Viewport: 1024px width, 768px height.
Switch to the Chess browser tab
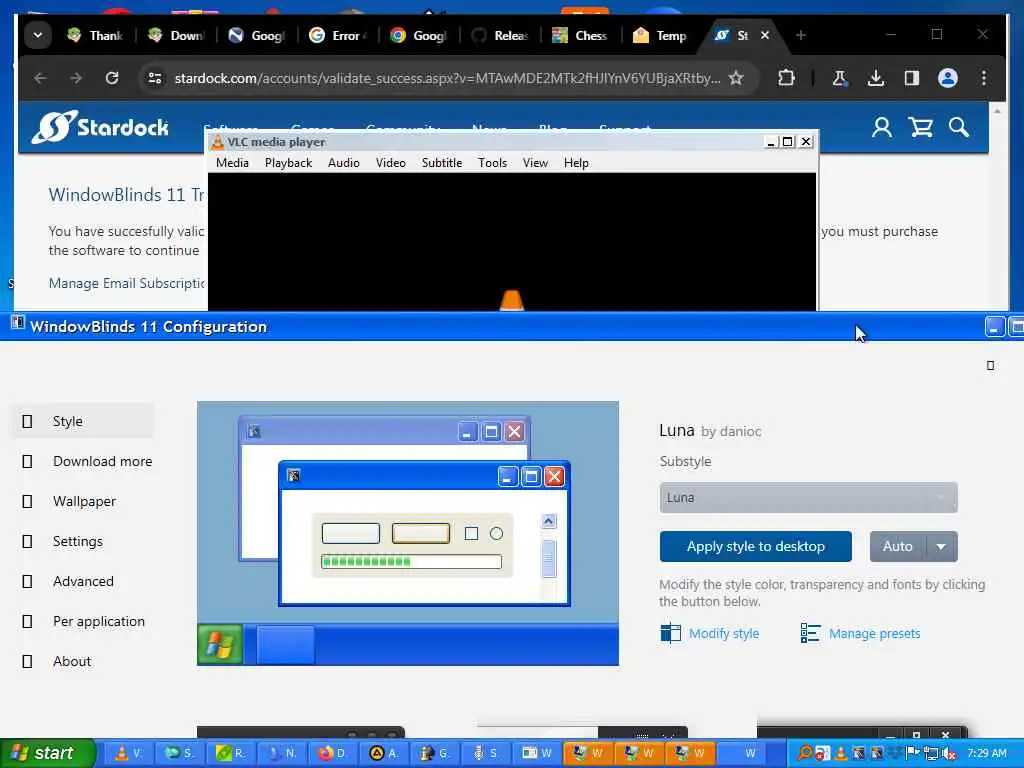click(x=580, y=35)
